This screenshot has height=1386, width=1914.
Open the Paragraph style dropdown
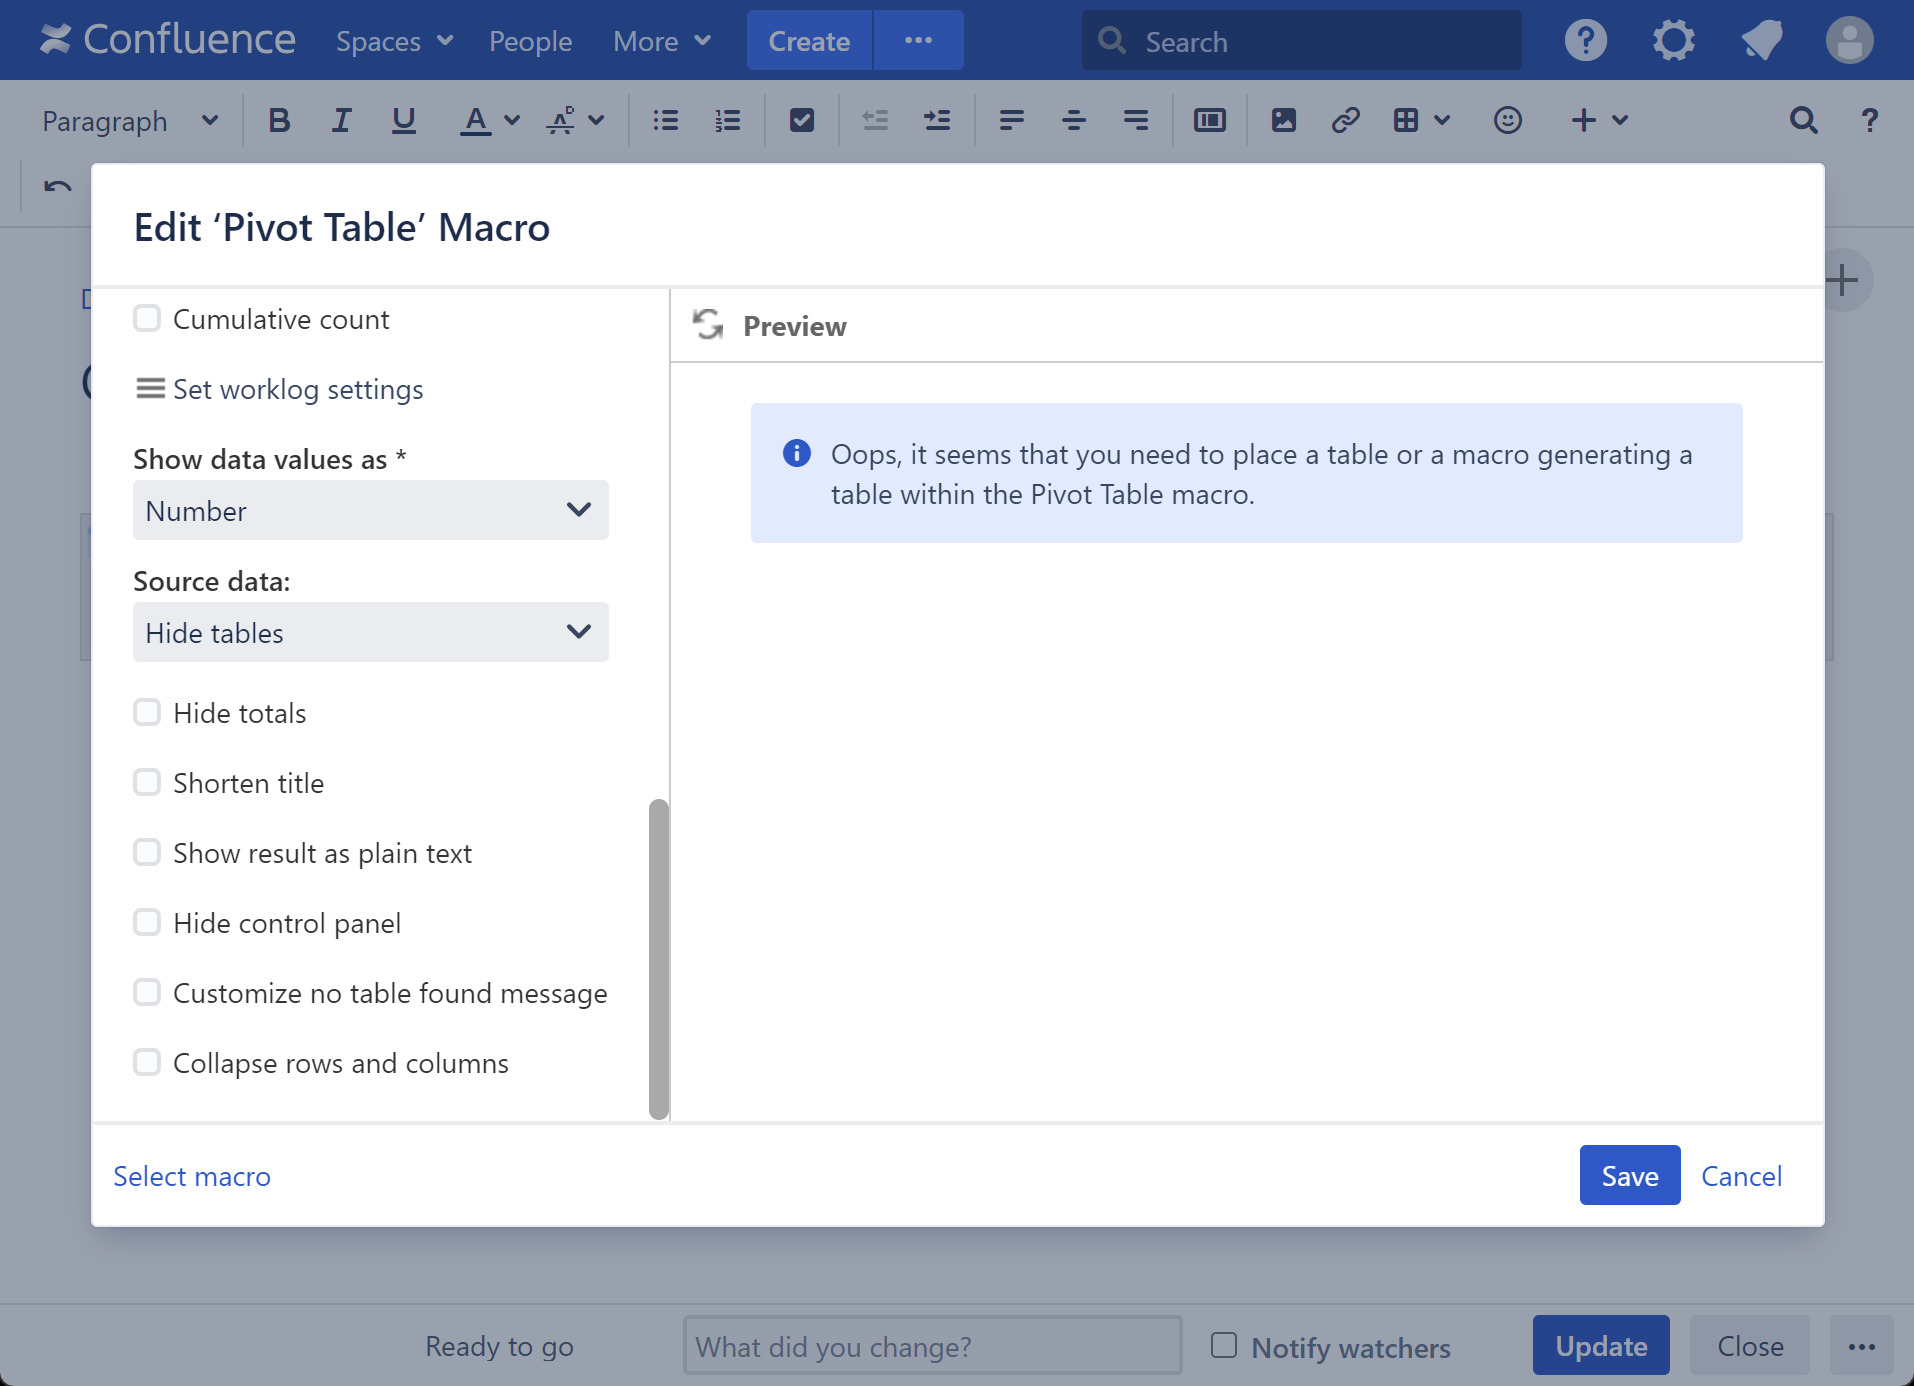pyautogui.click(x=130, y=121)
